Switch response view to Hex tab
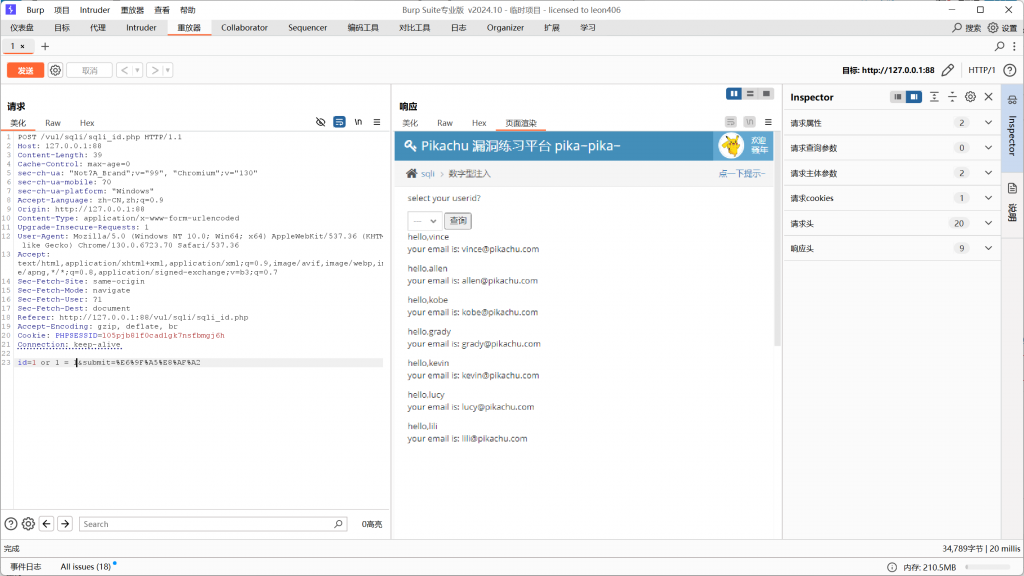 (x=479, y=123)
